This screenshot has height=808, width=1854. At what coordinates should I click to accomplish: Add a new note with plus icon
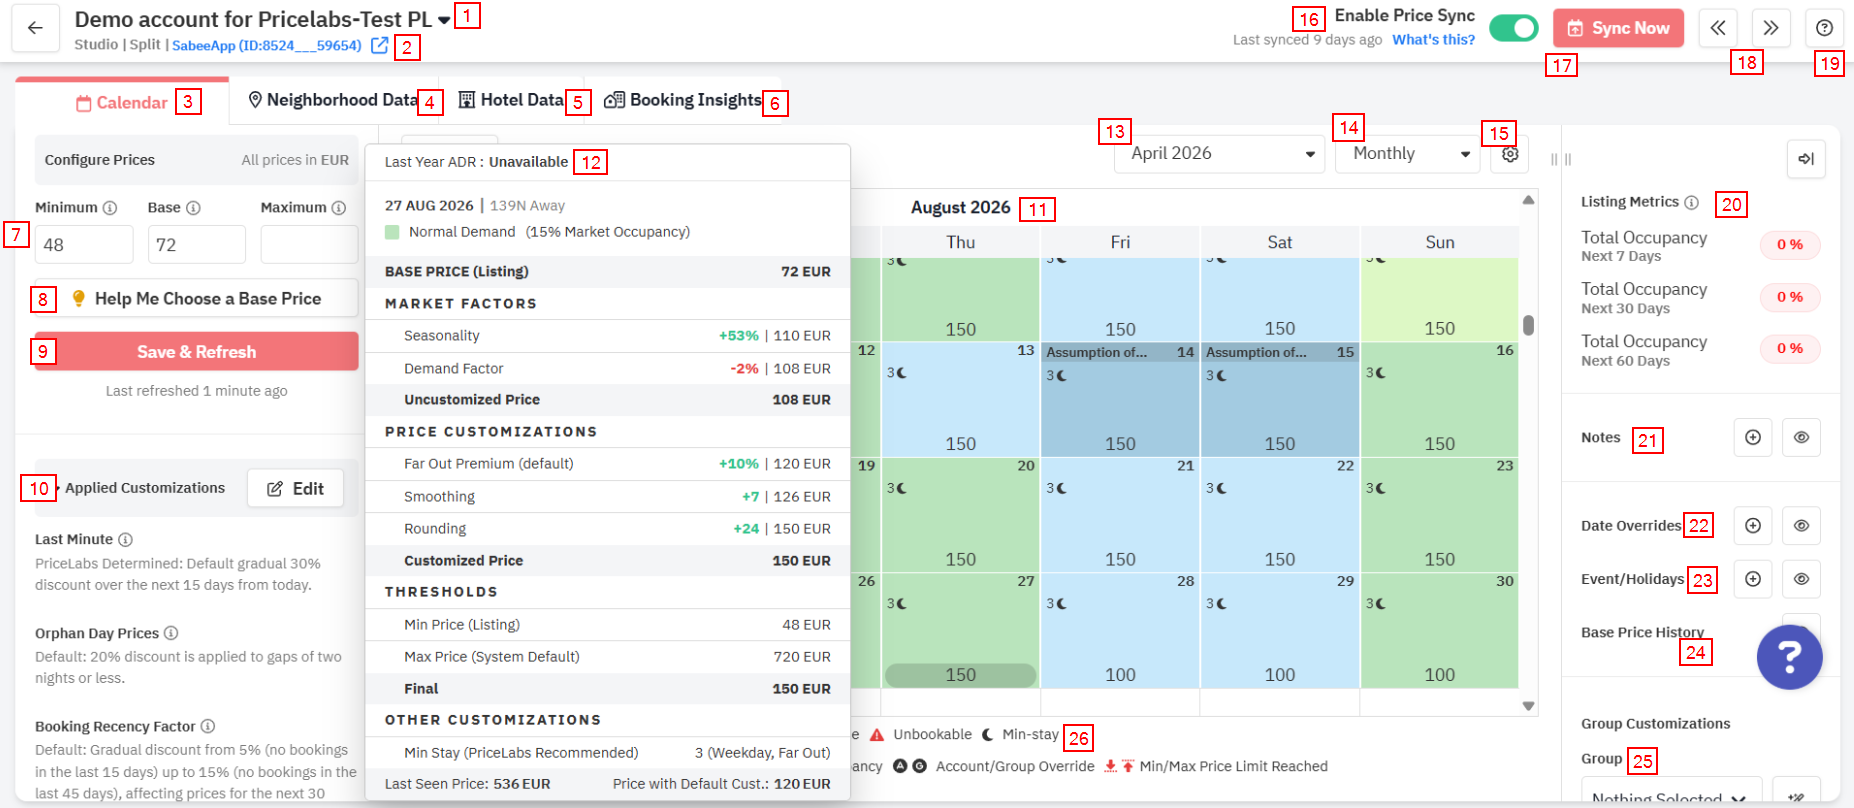(x=1752, y=438)
